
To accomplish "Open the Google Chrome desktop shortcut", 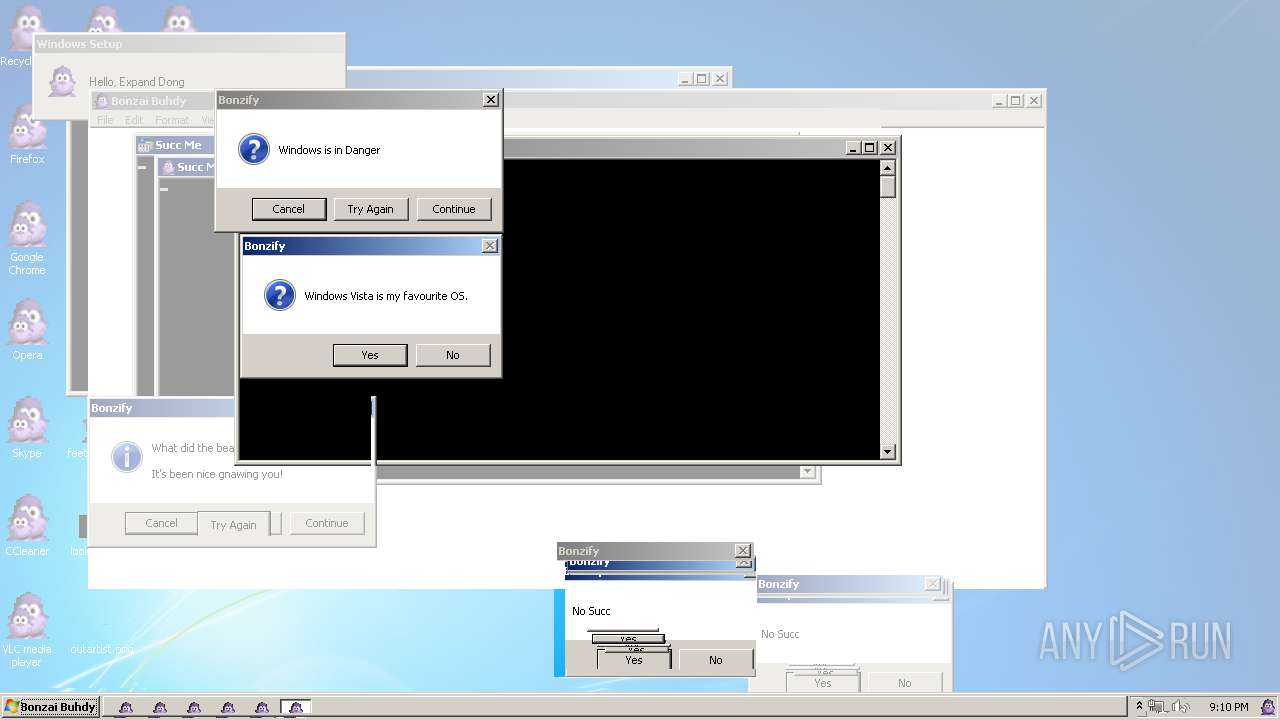I will pos(27,240).
